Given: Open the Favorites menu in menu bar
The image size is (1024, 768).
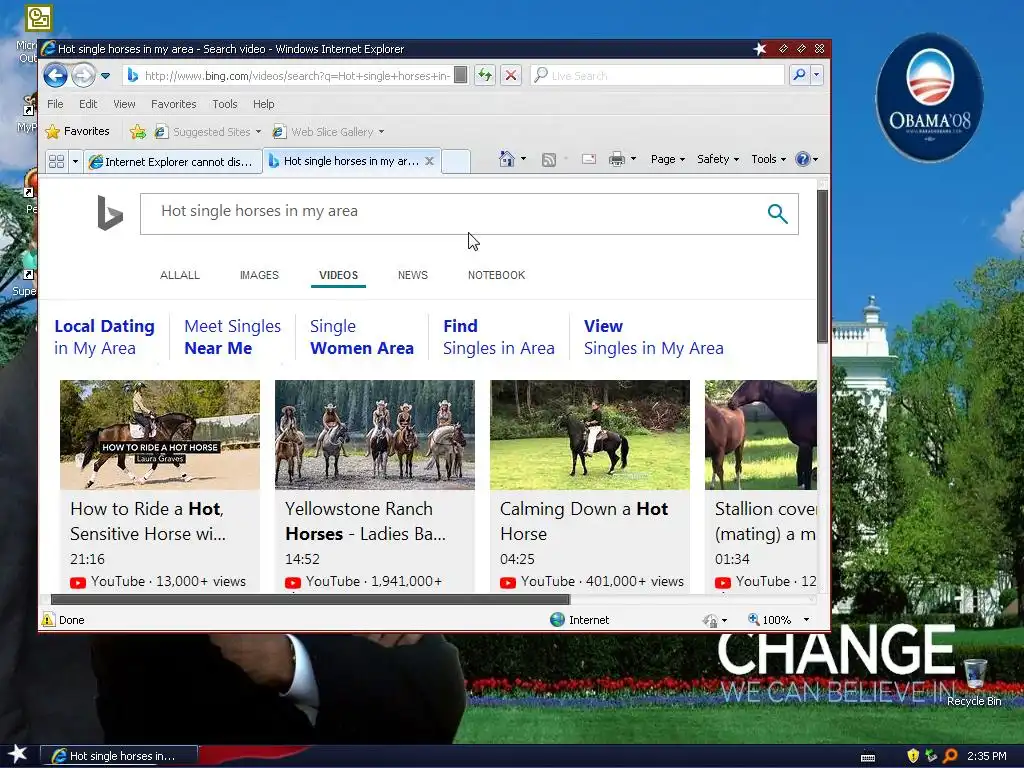Looking at the screenshot, I should (x=174, y=104).
